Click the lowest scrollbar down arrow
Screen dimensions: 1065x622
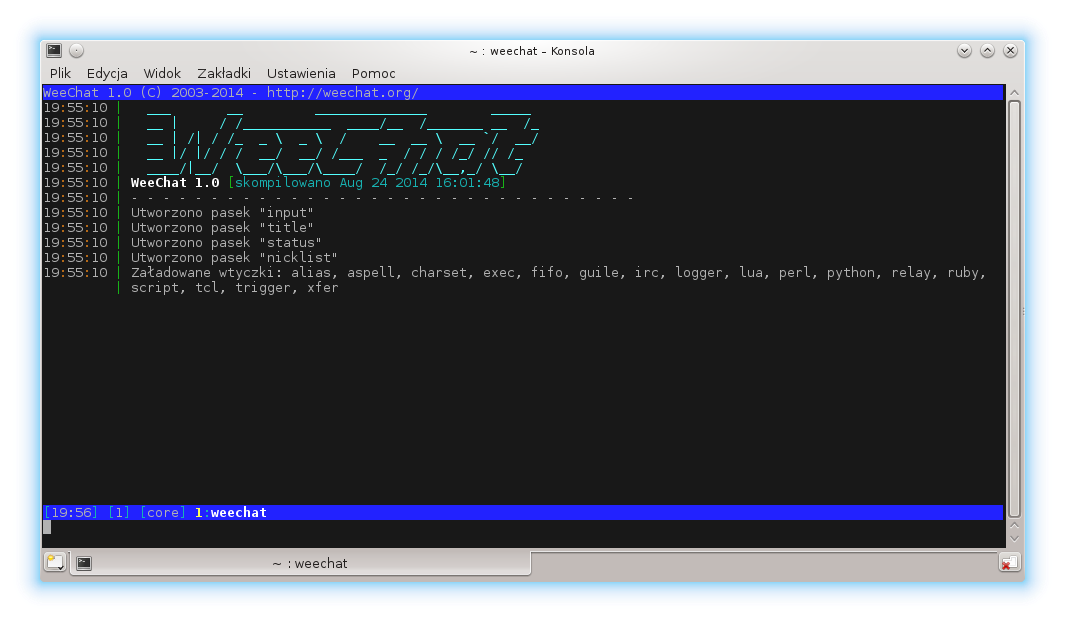[x=1014, y=538]
